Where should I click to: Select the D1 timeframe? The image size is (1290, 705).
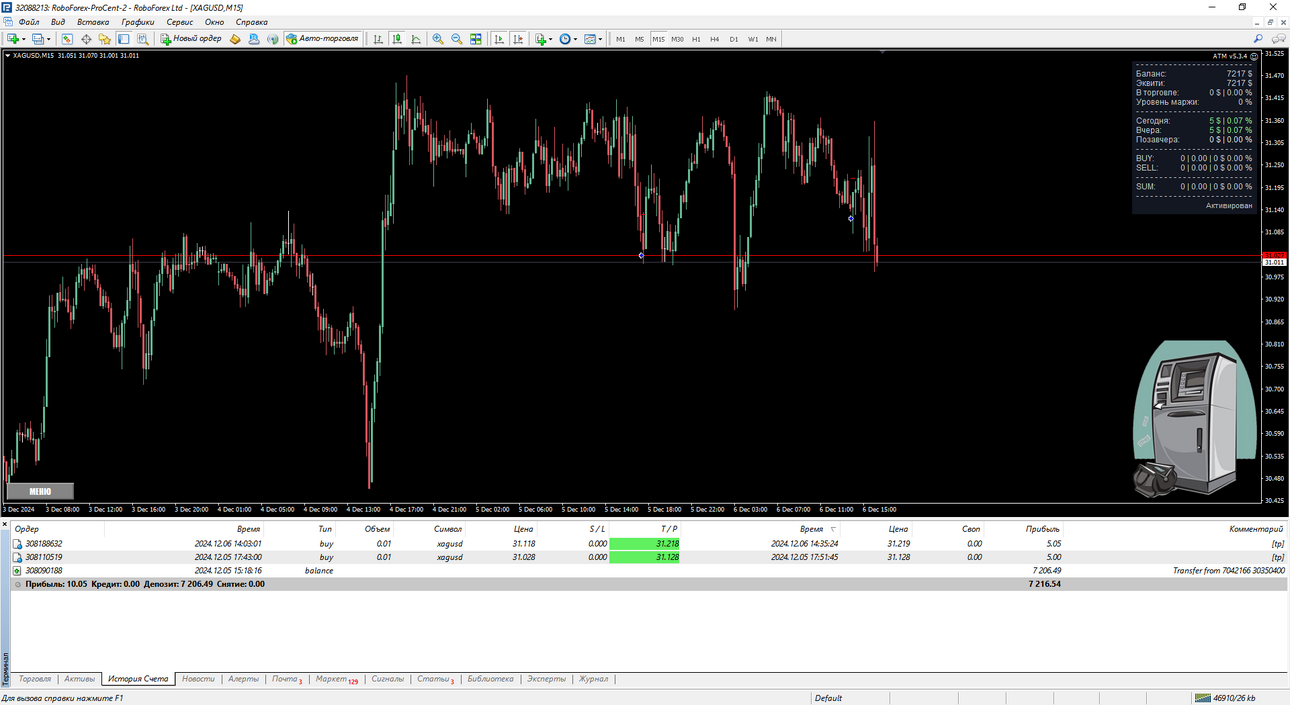tap(734, 39)
